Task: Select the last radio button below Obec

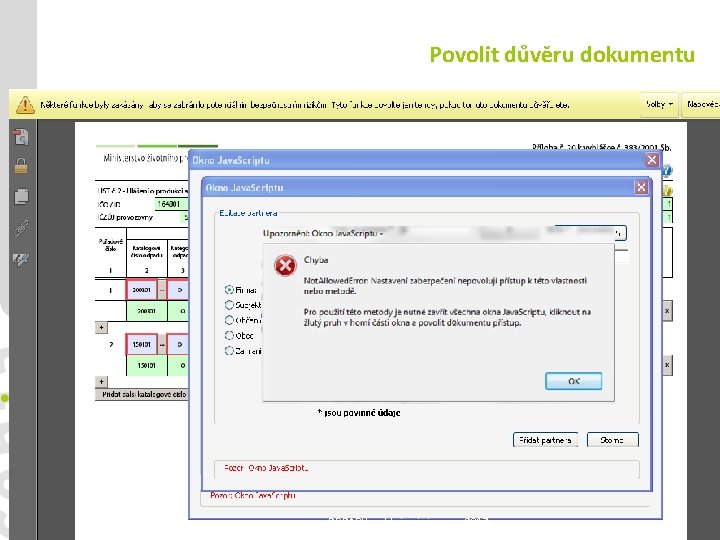Action: [229, 351]
